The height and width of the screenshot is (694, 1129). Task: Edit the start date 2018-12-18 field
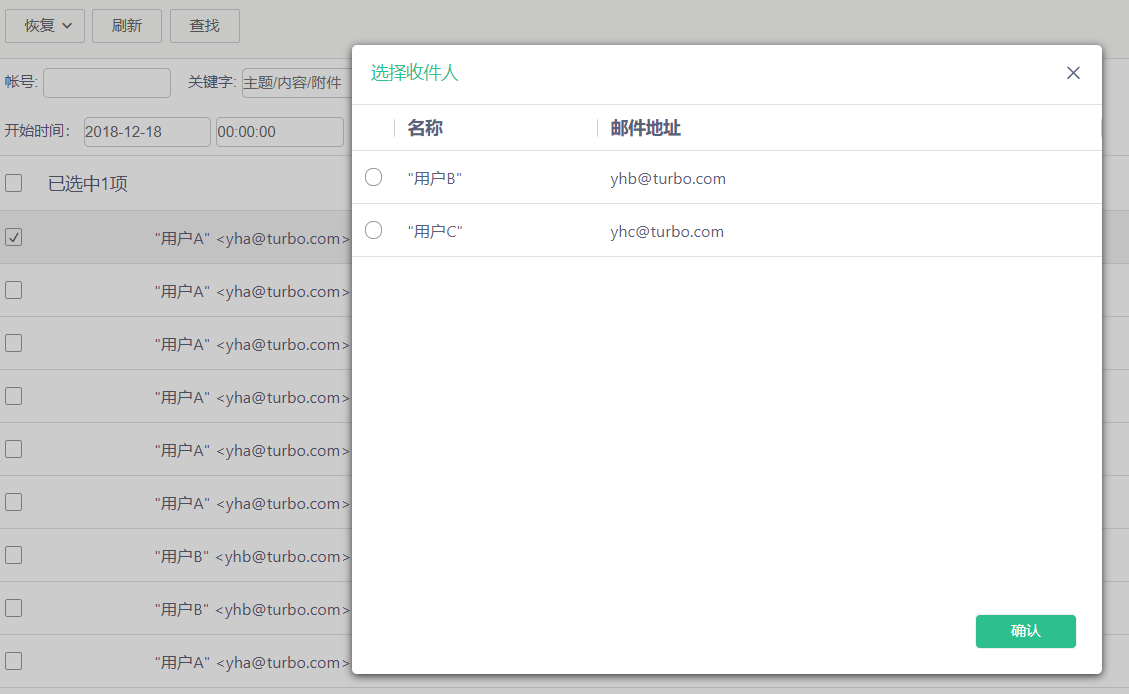point(147,132)
